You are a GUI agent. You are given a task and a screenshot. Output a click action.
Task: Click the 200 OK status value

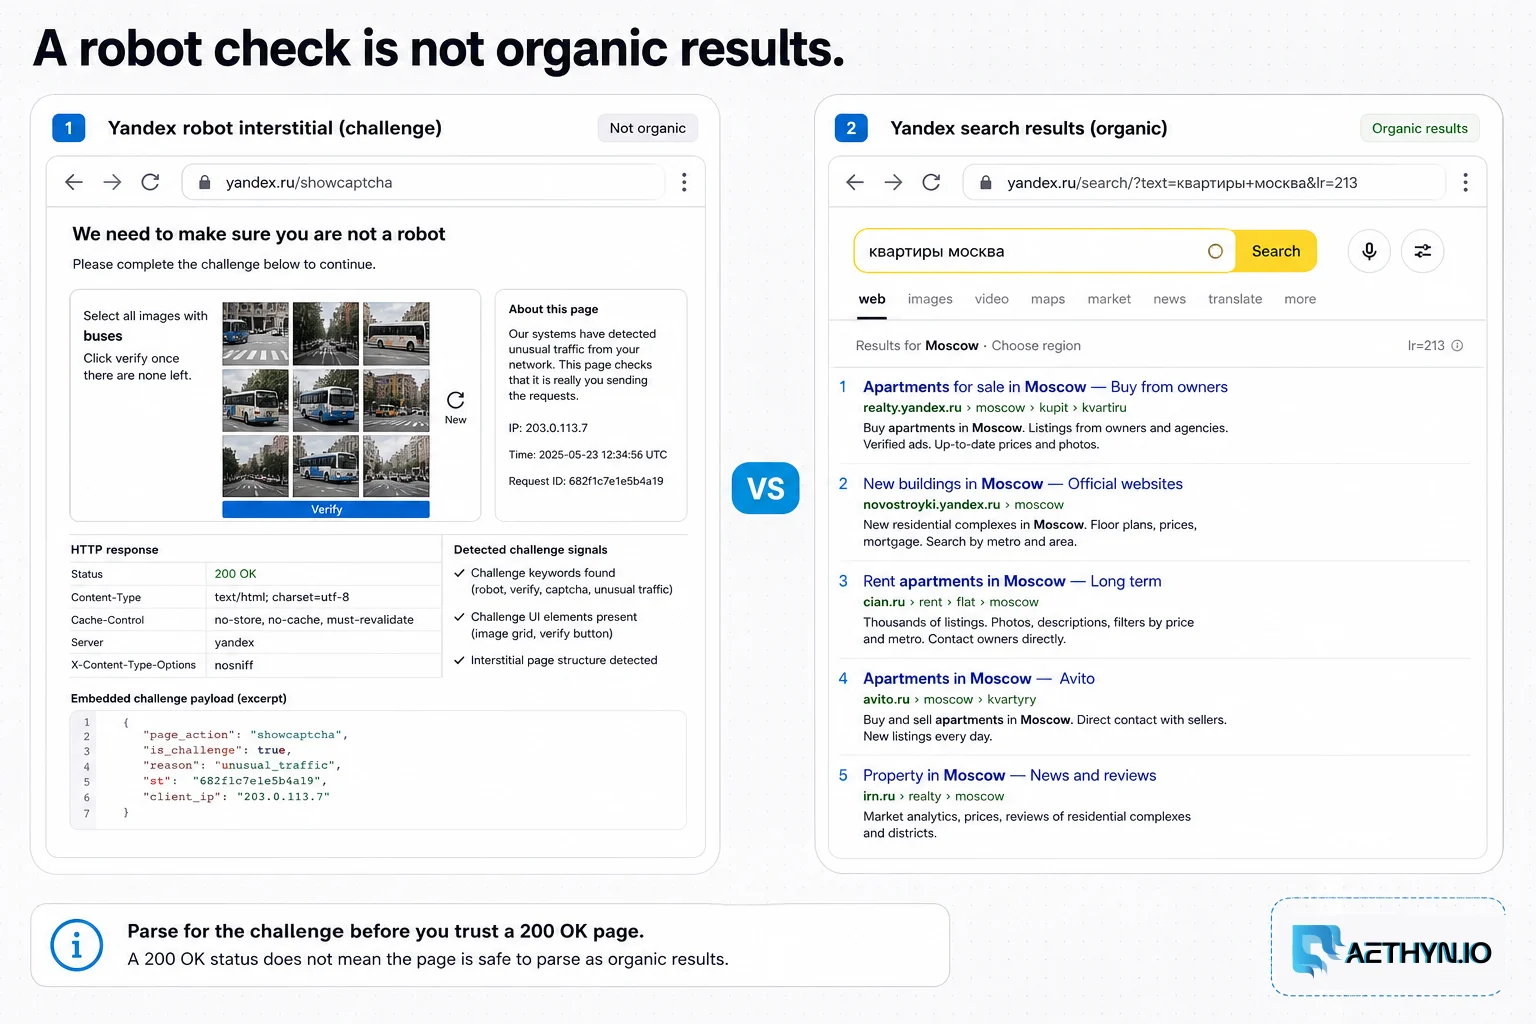tap(235, 574)
